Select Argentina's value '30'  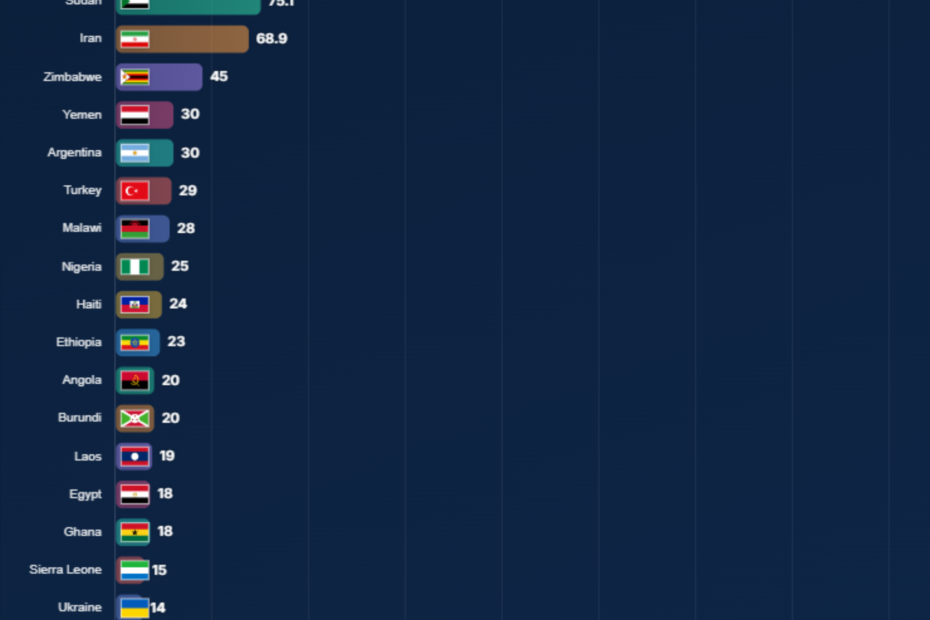pyautogui.click(x=190, y=153)
